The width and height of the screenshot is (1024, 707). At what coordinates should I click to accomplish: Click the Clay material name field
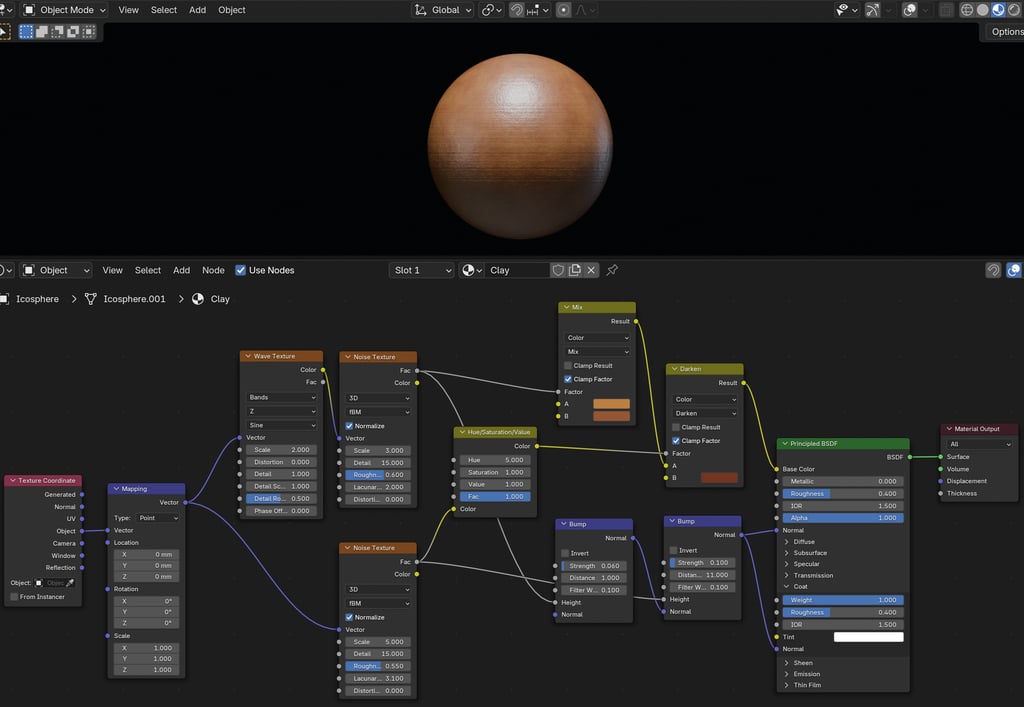pyautogui.click(x=517, y=270)
